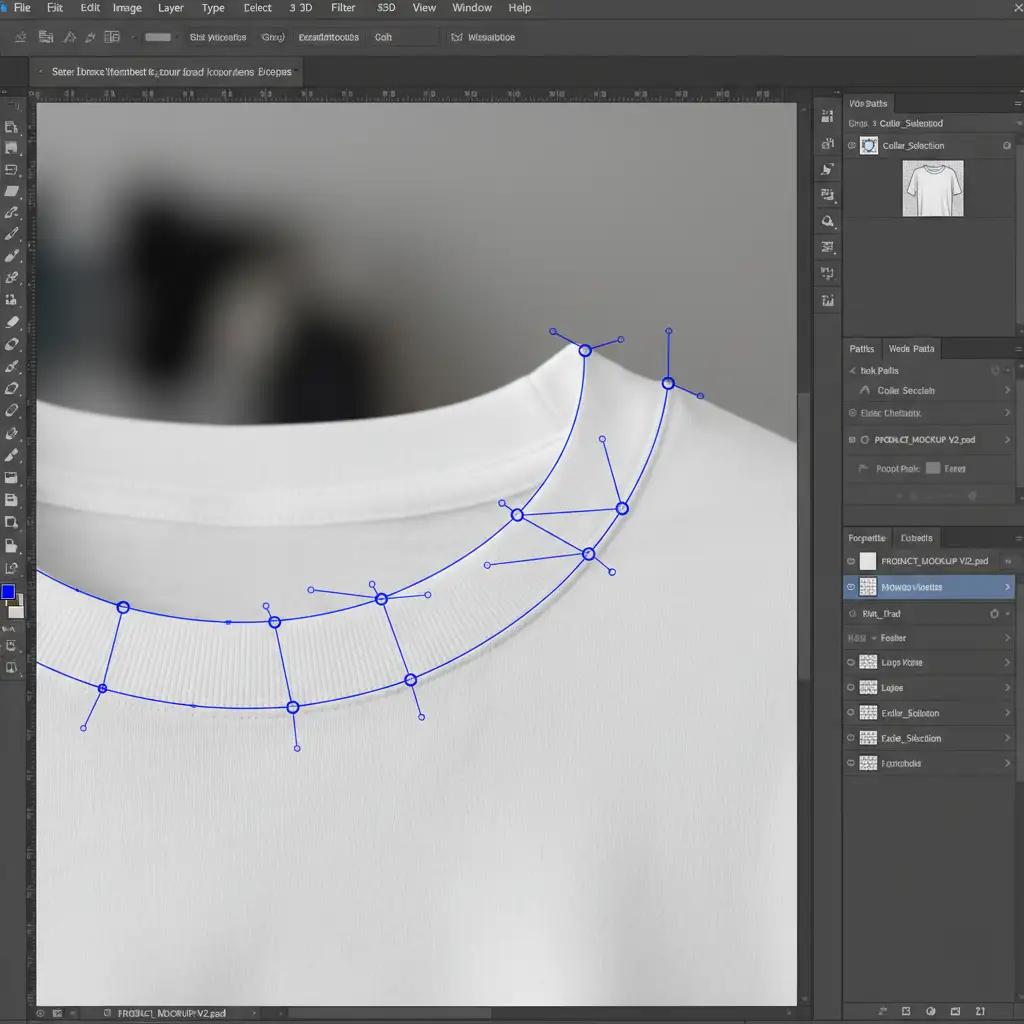The height and width of the screenshot is (1024, 1024).
Task: Click the first icon in the options bar
Action: tap(19, 37)
